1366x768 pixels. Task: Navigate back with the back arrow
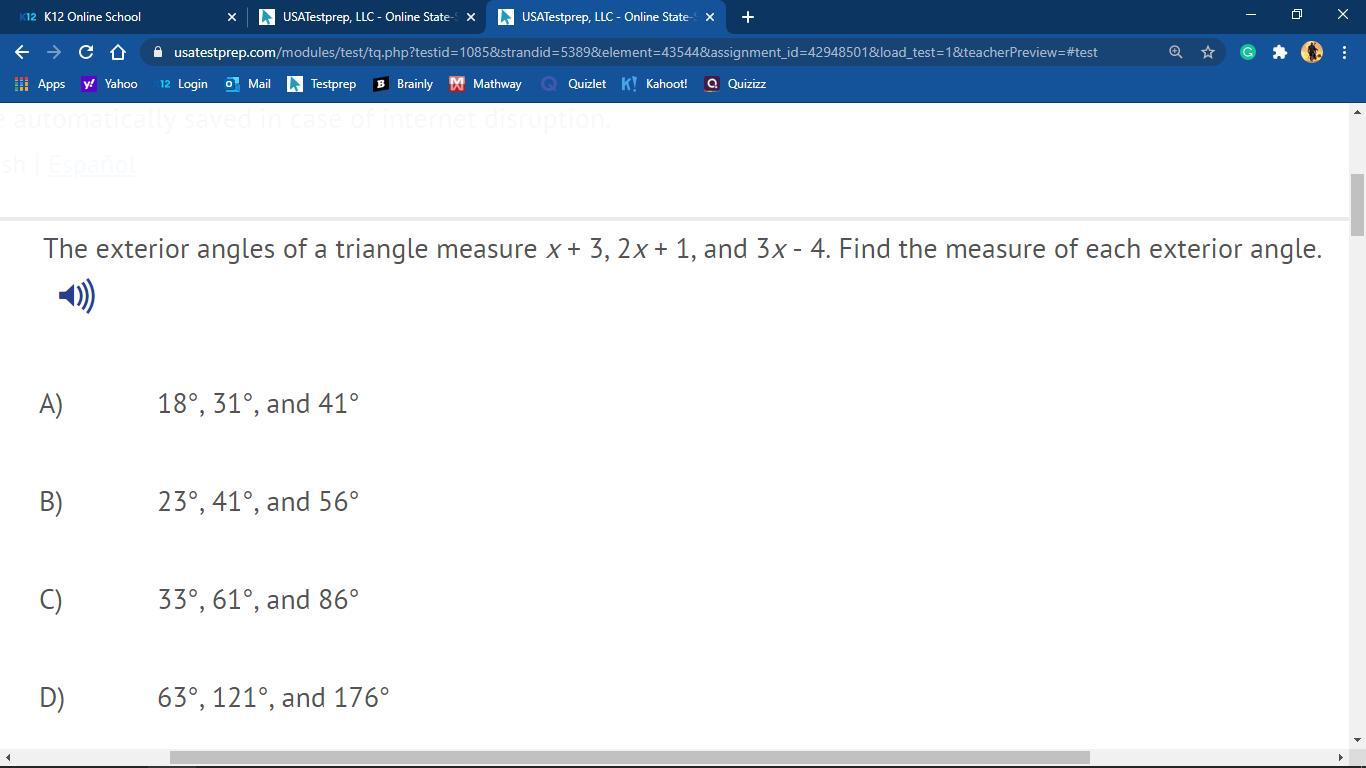pos(22,52)
